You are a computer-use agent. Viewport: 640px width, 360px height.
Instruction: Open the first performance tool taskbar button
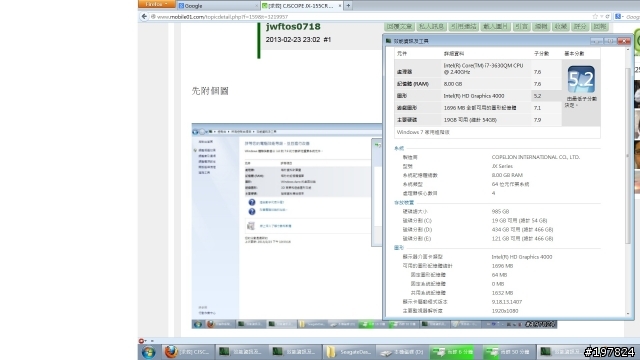(x=241, y=352)
